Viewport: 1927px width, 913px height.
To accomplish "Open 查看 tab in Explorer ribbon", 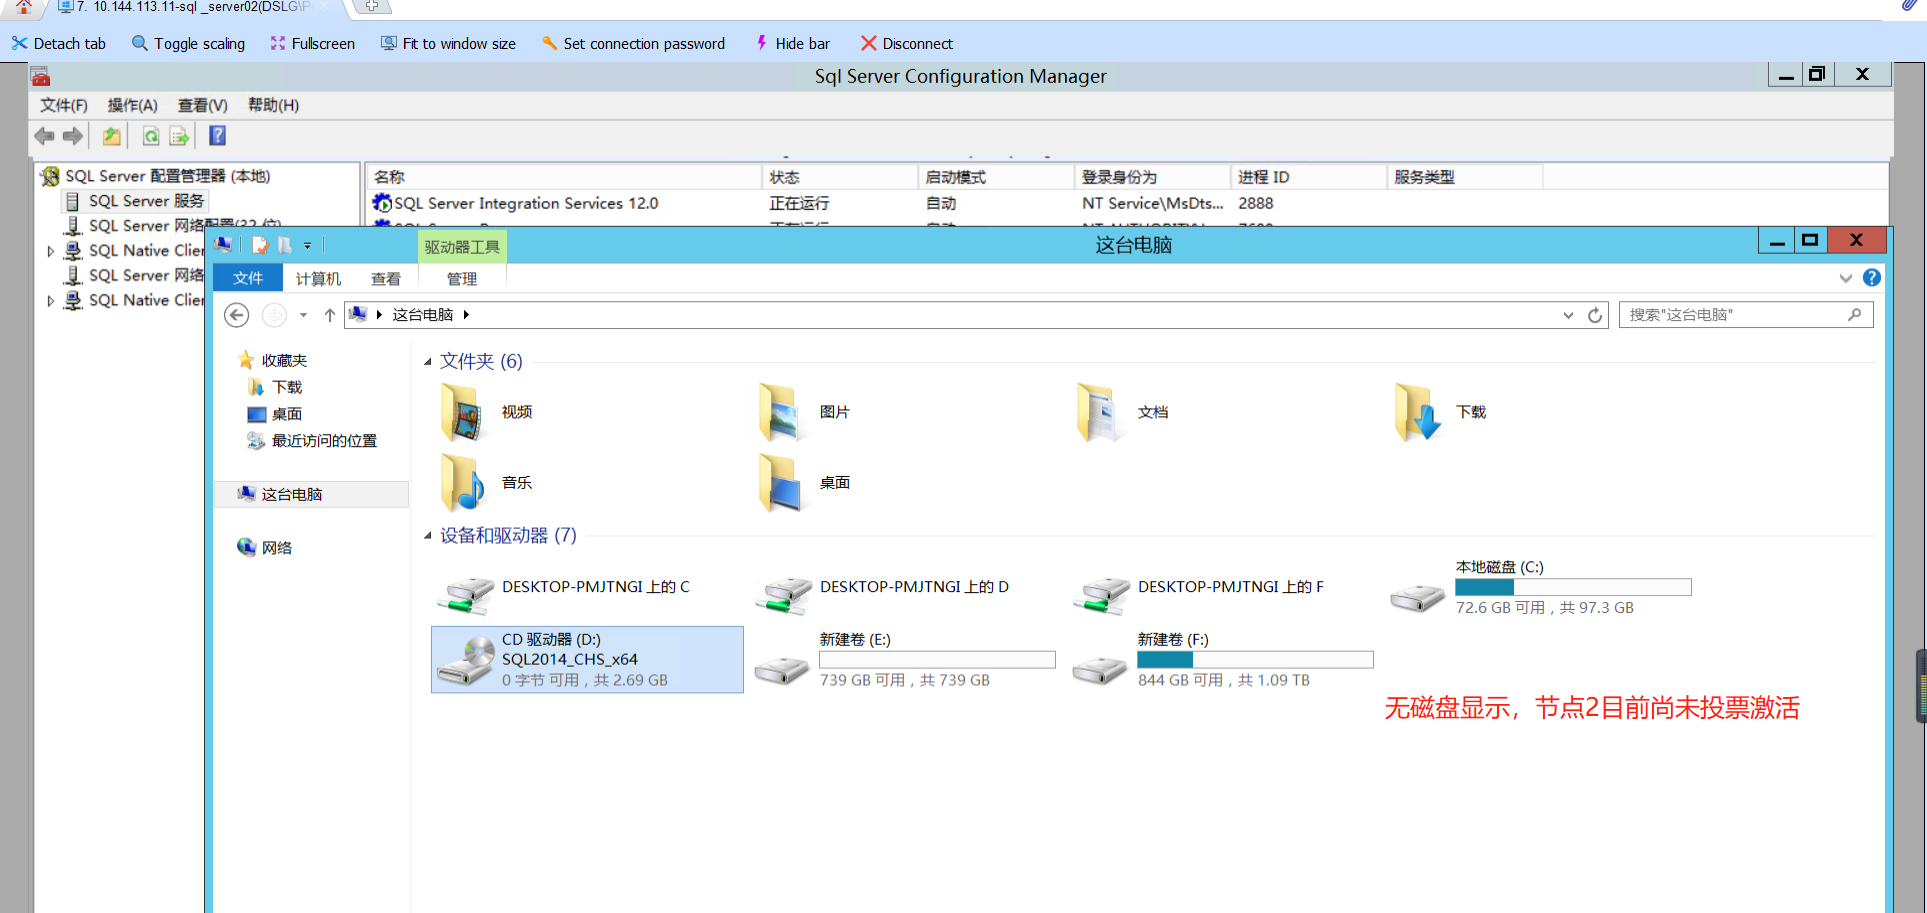I will pos(386,279).
